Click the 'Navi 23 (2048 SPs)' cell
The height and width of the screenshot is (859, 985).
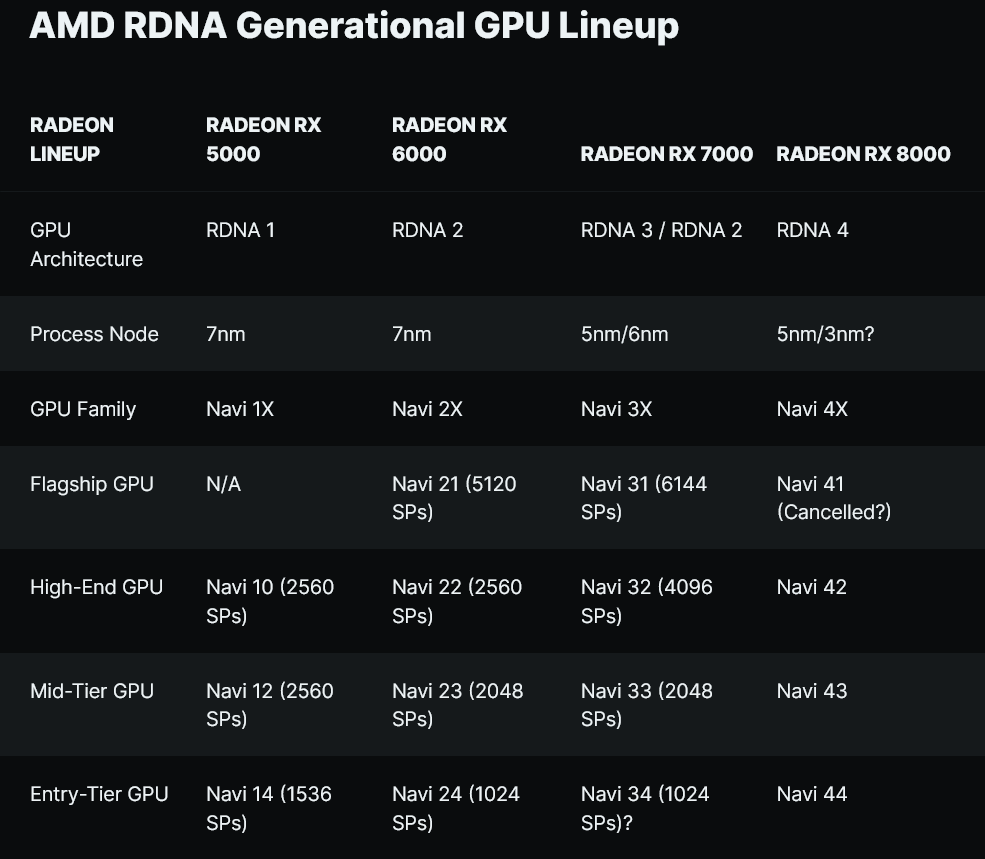(x=457, y=704)
